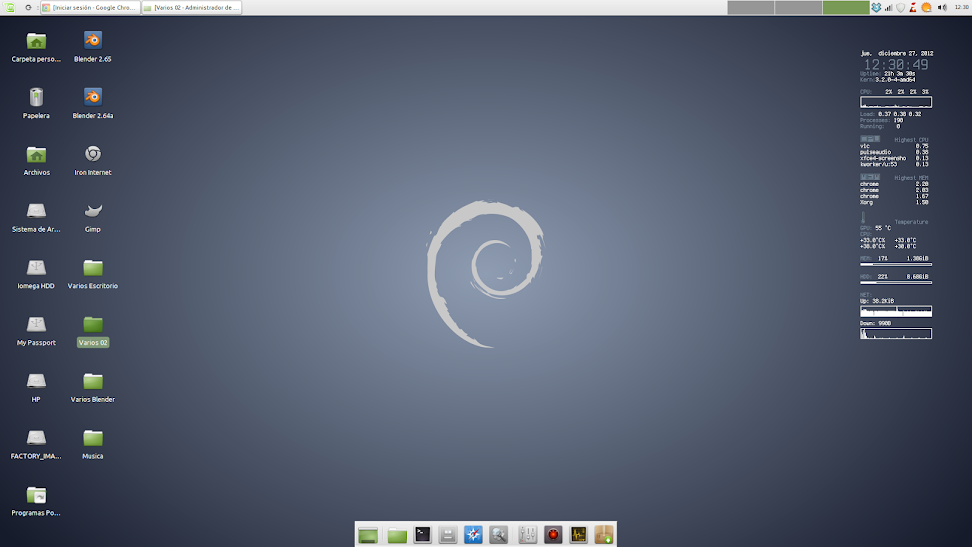The height and width of the screenshot is (547, 972).
Task: Select the FACTORY_IMA... drive icon
Action: coord(36,438)
